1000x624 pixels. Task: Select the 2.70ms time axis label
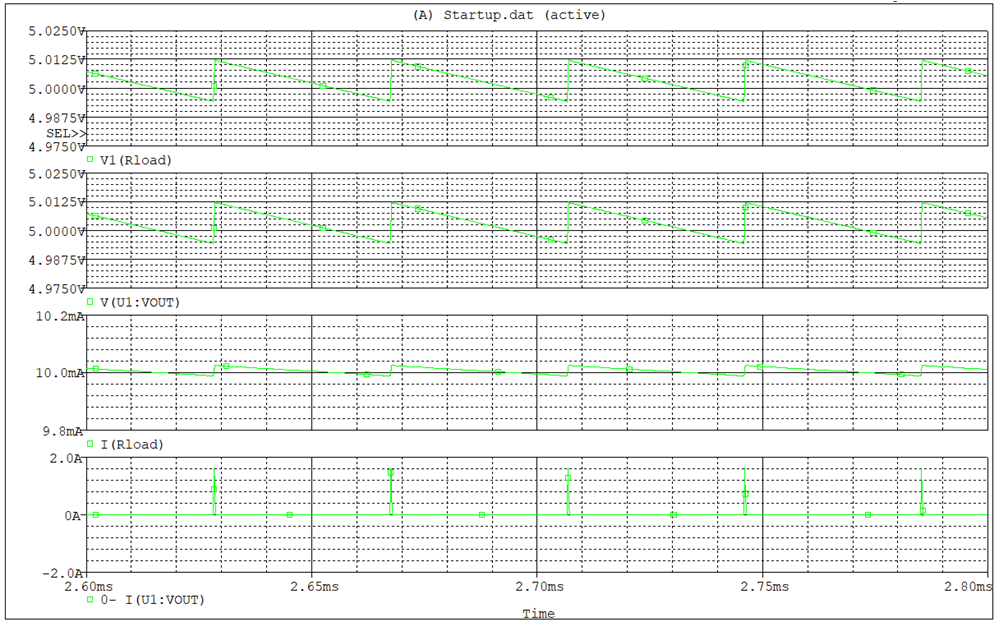coord(537,586)
